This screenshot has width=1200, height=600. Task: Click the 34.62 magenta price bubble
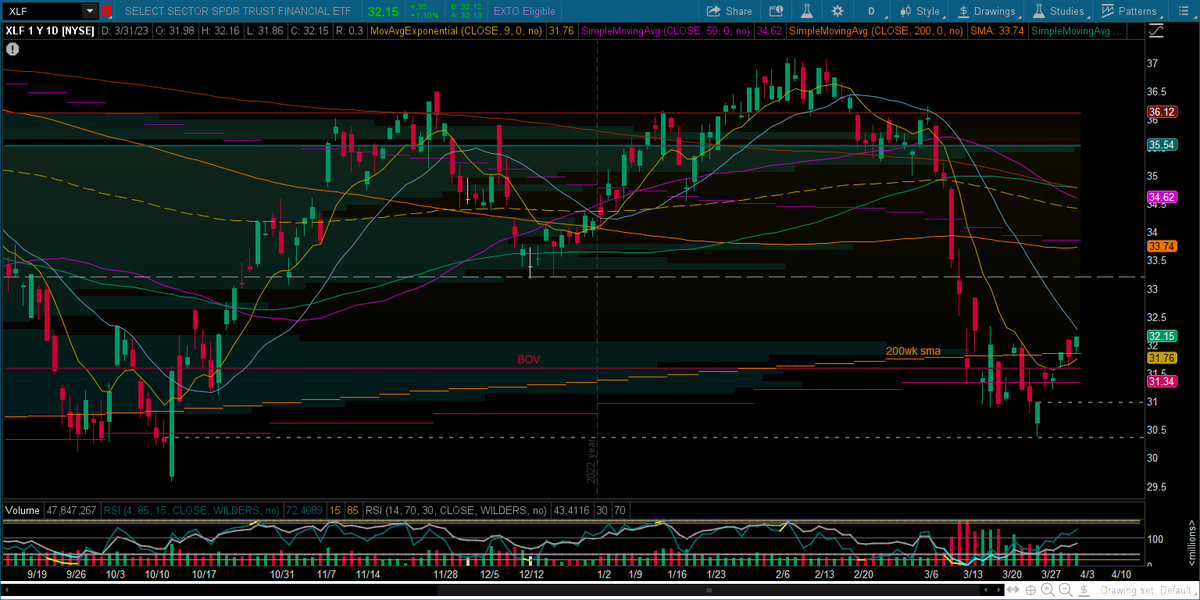tap(1161, 197)
